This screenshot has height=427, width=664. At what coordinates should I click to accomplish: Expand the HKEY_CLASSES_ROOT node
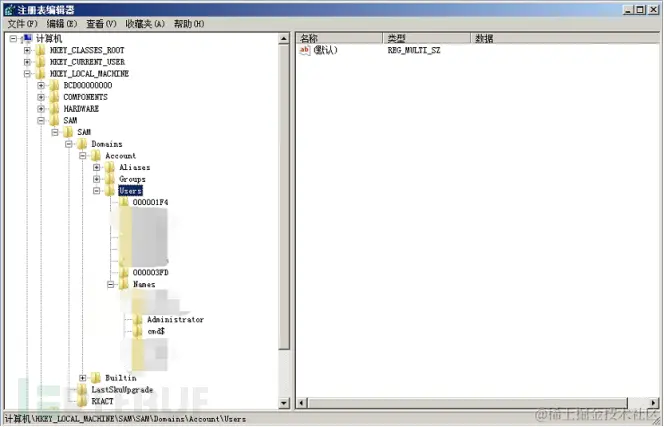coord(27,50)
